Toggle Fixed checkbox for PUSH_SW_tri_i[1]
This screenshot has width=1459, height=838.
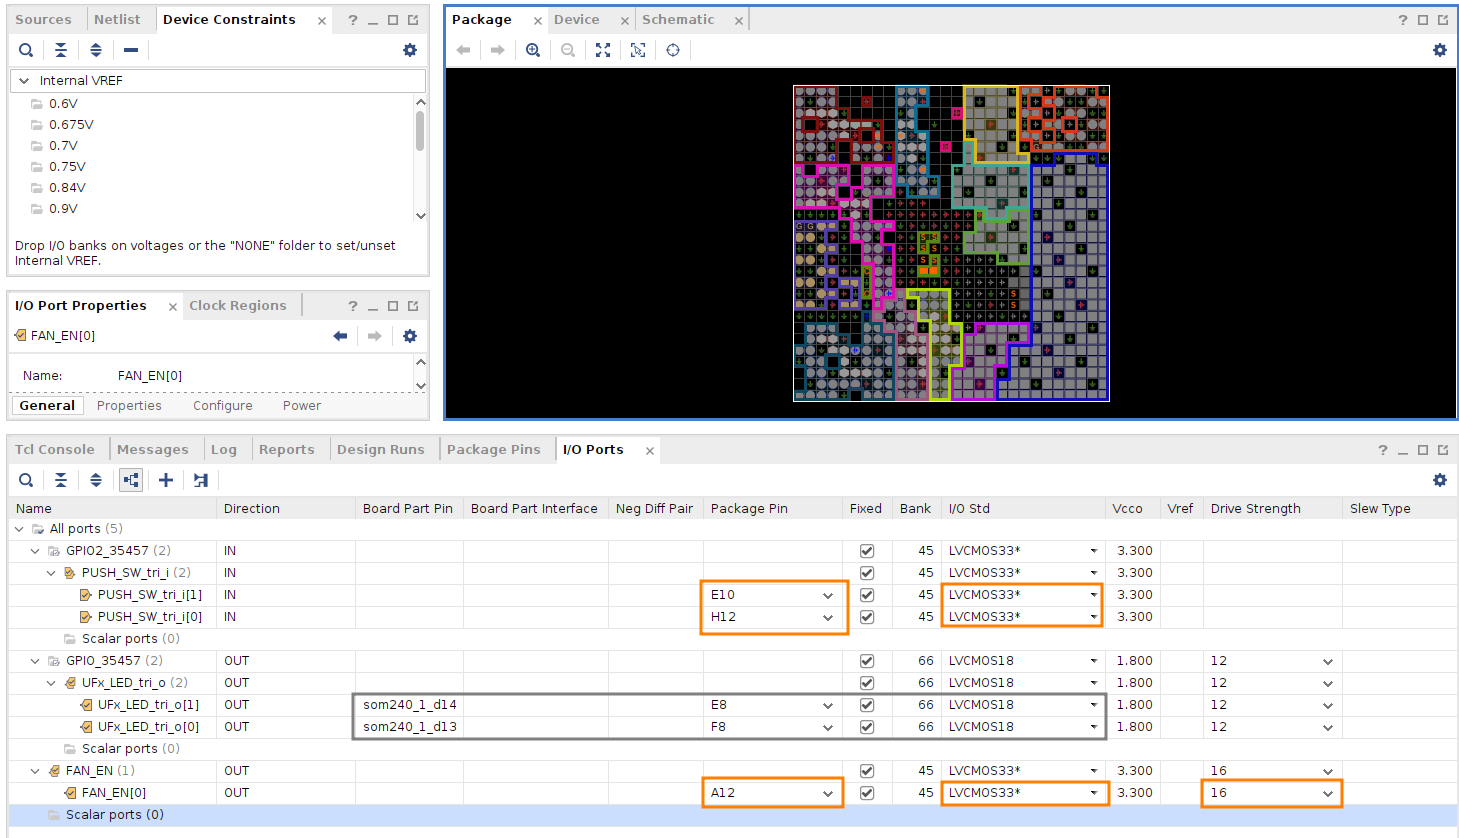(x=867, y=595)
